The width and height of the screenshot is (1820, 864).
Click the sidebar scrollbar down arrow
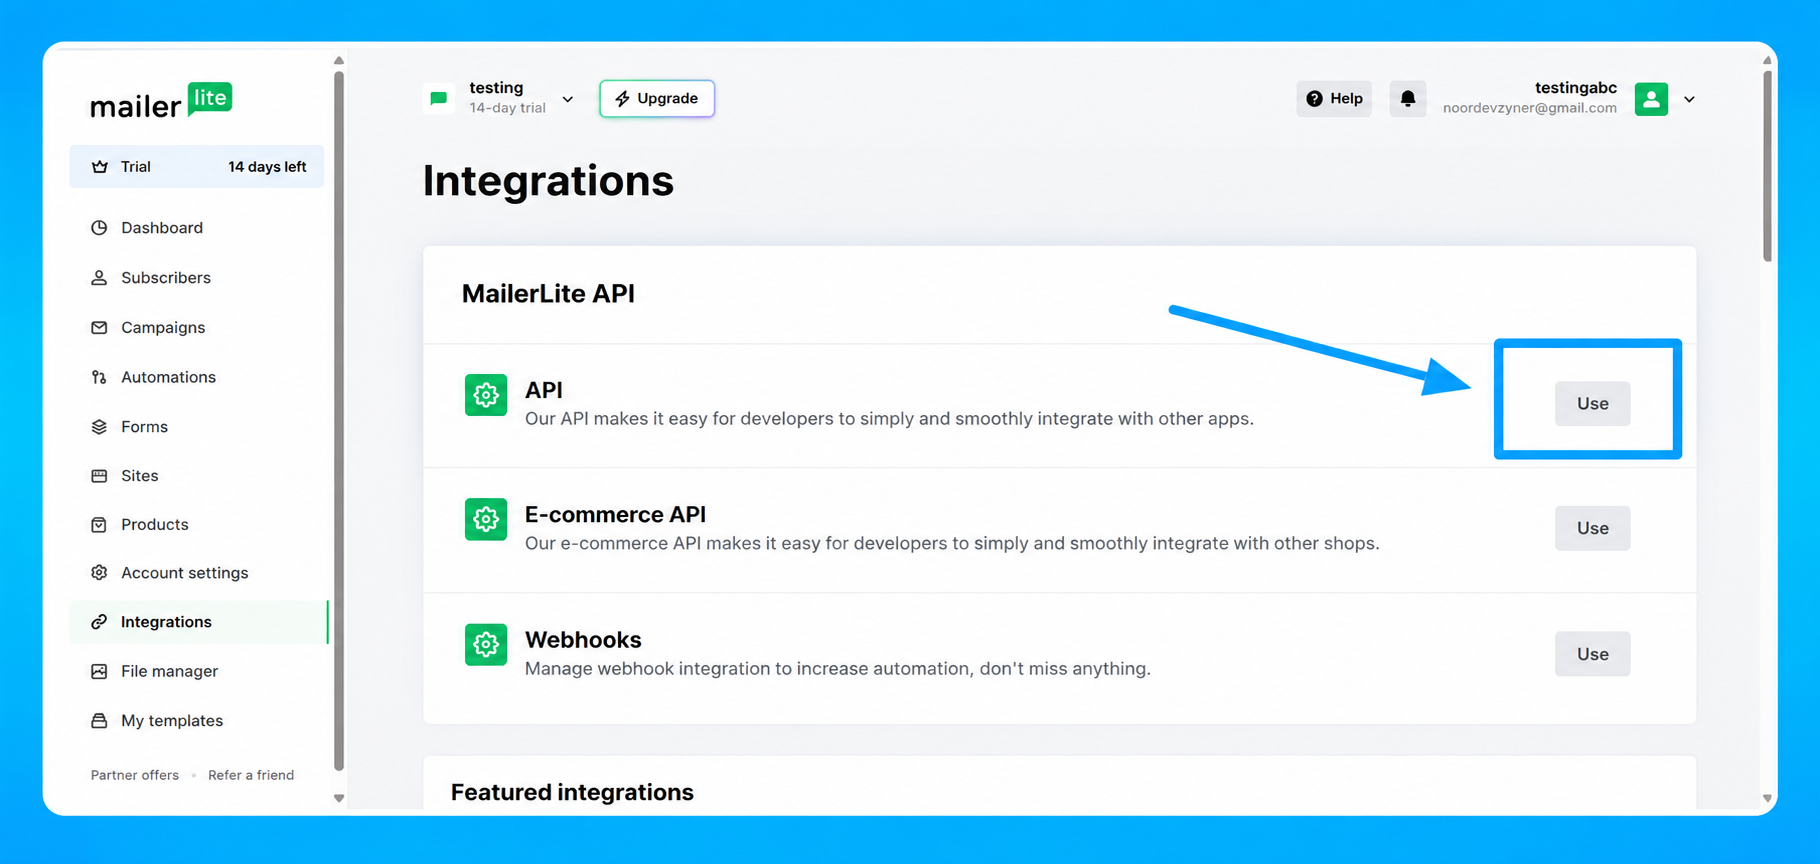tap(339, 798)
